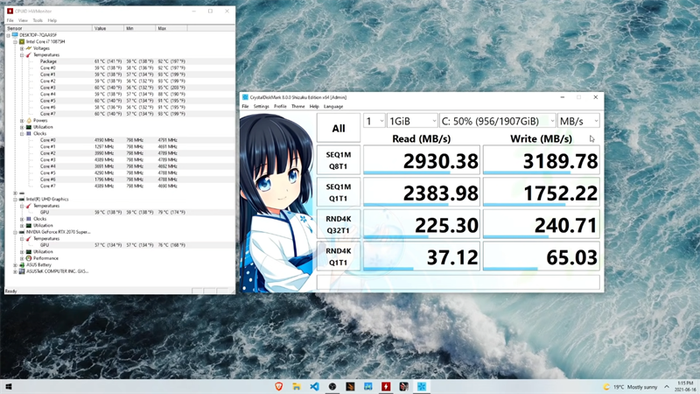Switch to CrystalDiskMark blue taskbar icon
Image resolution: width=700 pixels, height=394 pixels.
click(421, 386)
